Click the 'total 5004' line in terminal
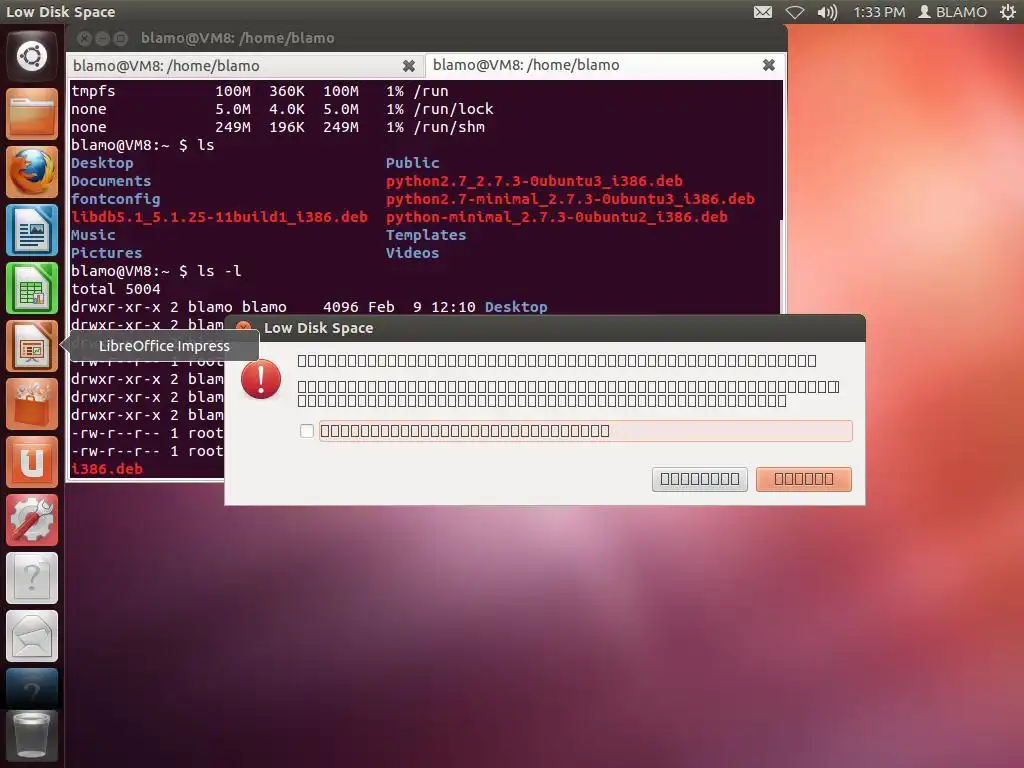Viewport: 1024px width, 768px height. [116, 289]
